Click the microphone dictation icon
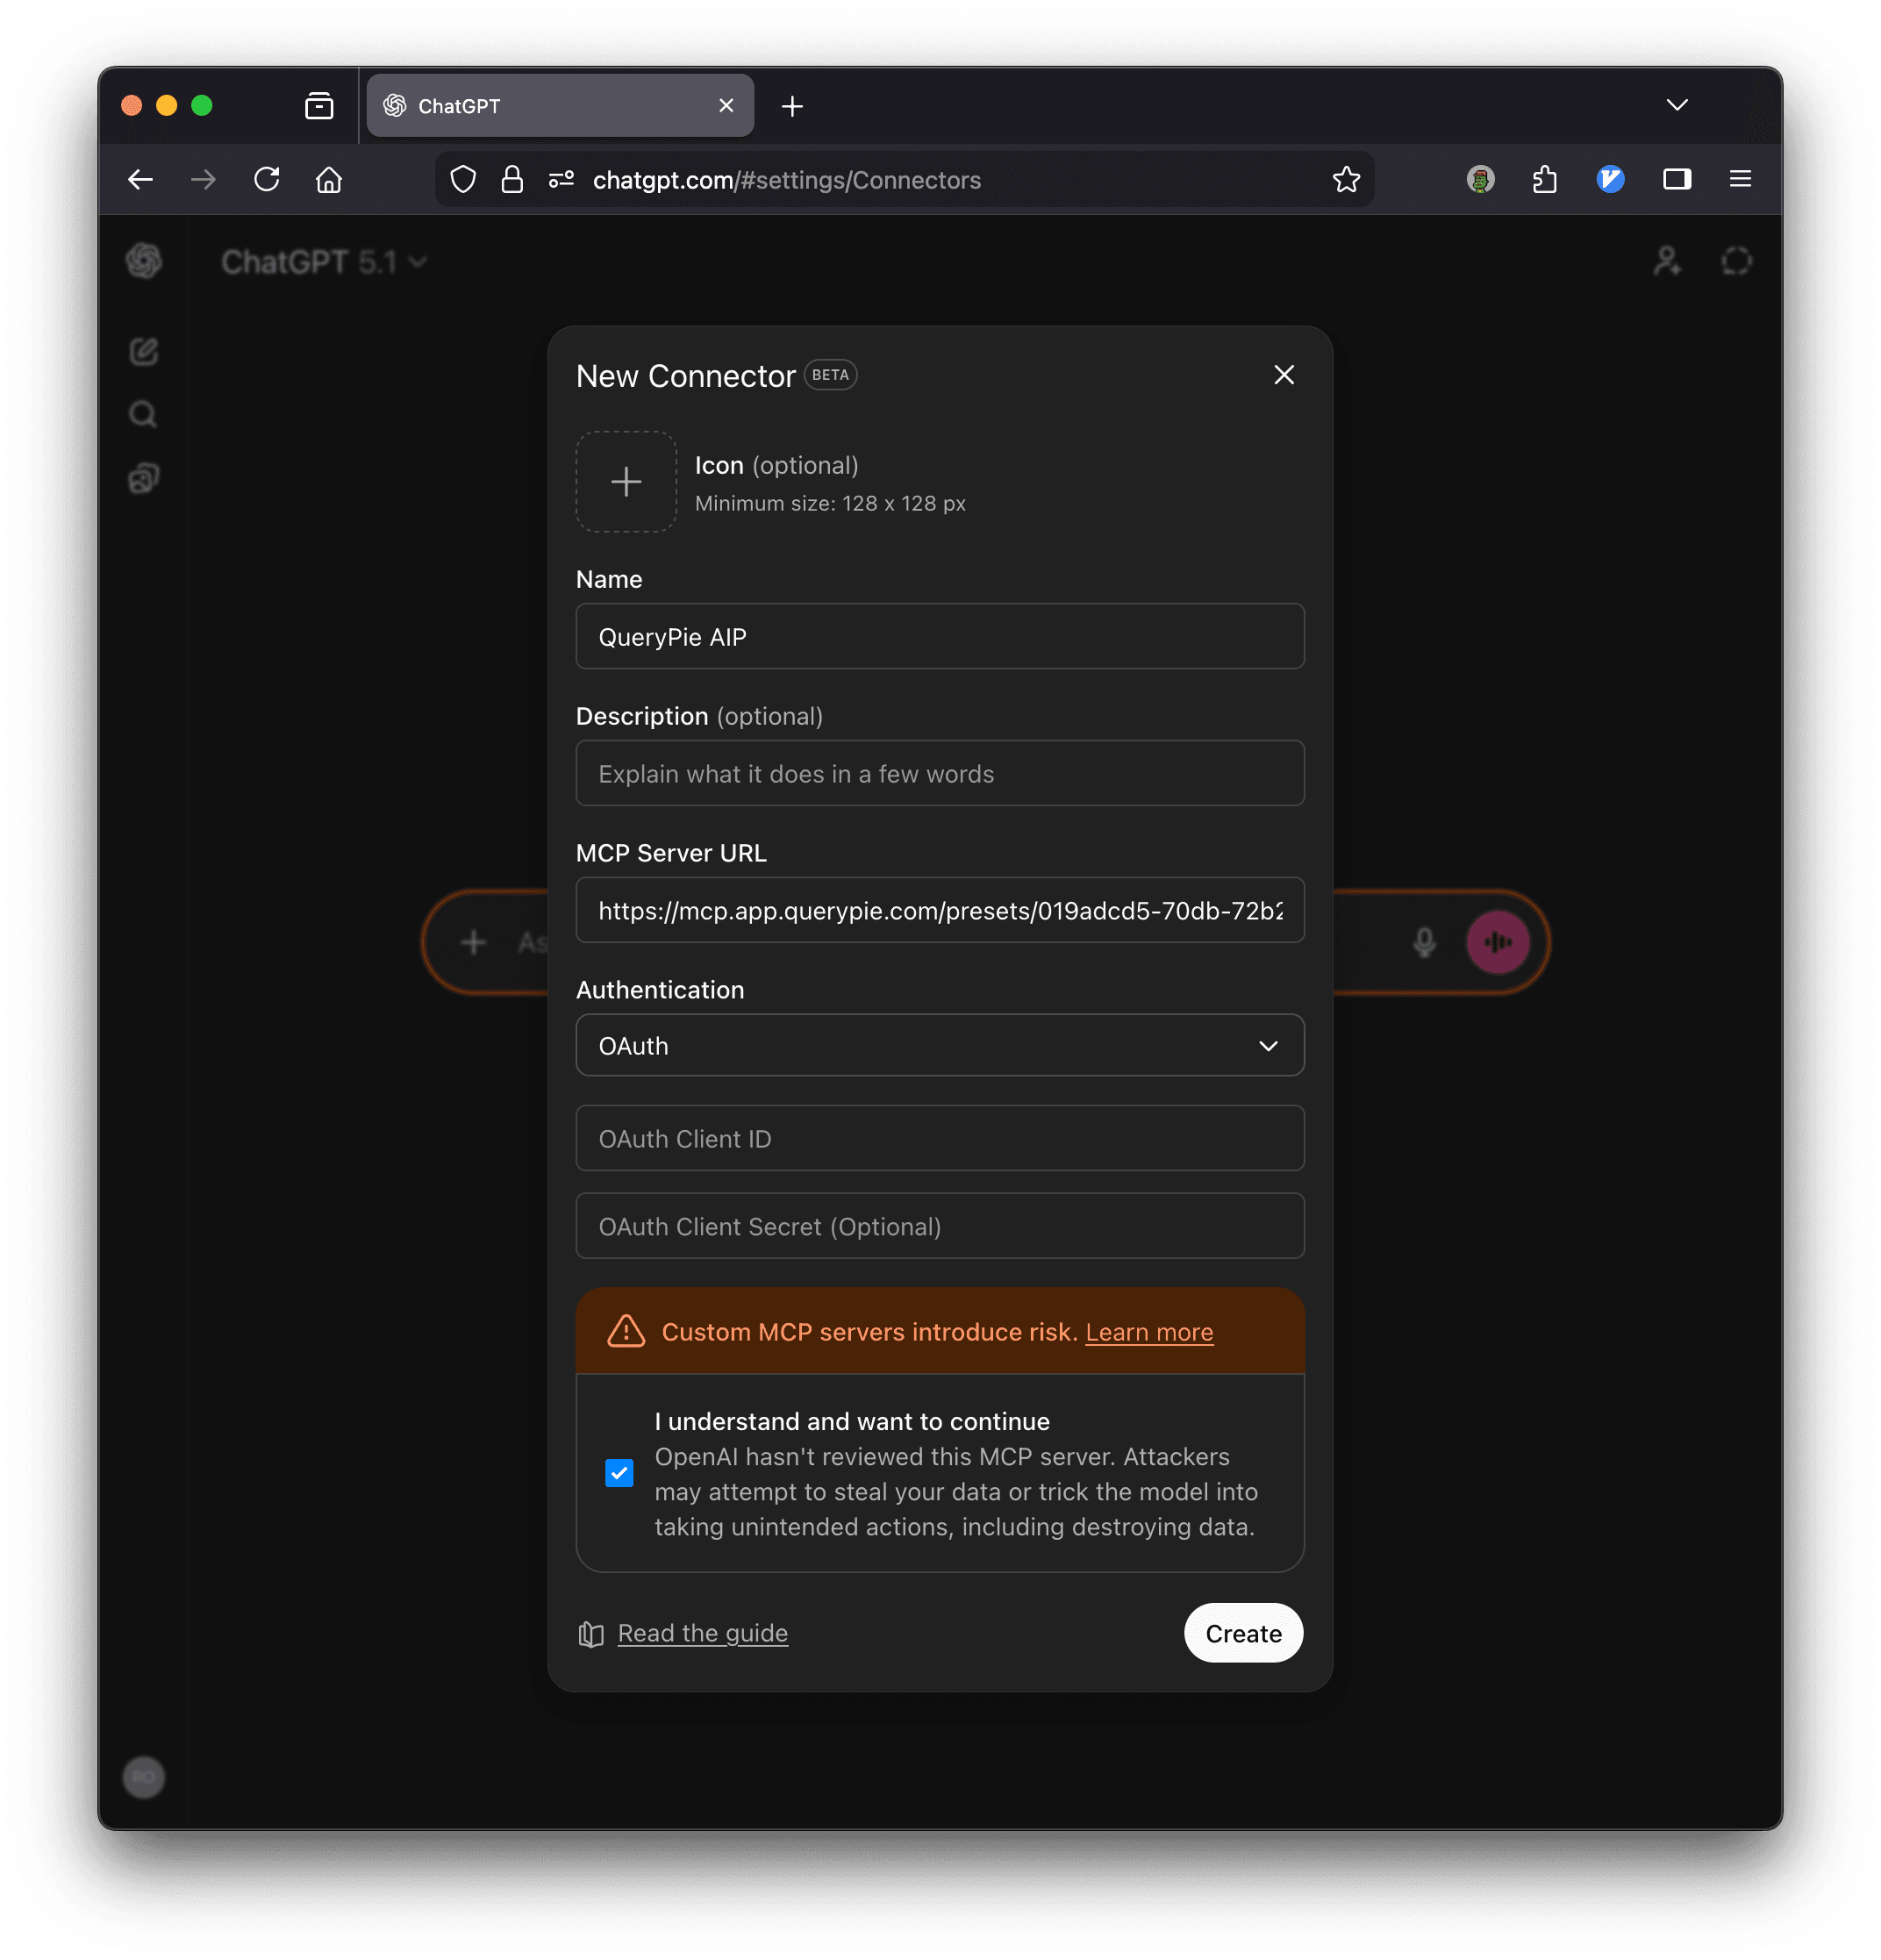1881x1960 pixels. tap(1424, 941)
